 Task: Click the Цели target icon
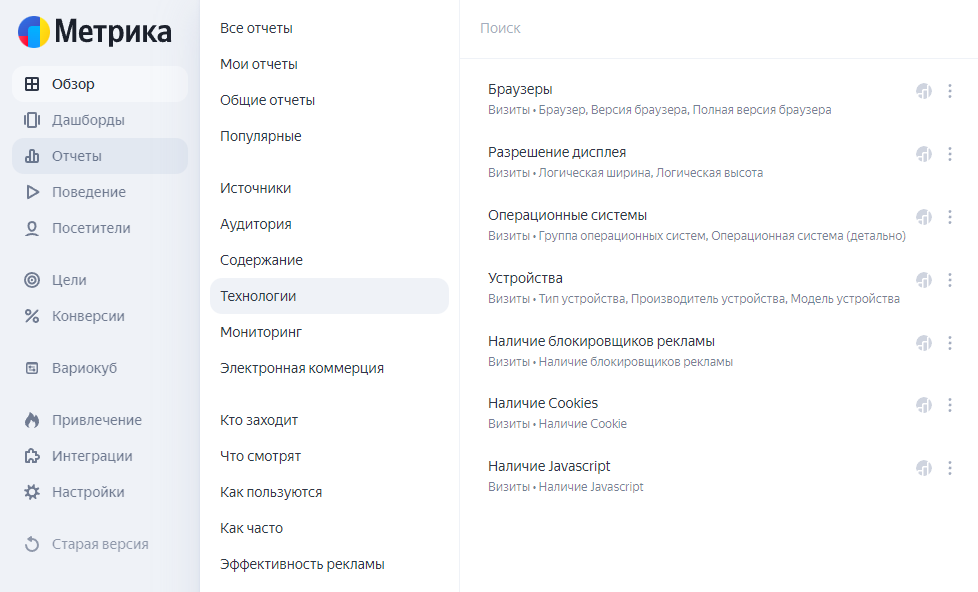(x=32, y=280)
